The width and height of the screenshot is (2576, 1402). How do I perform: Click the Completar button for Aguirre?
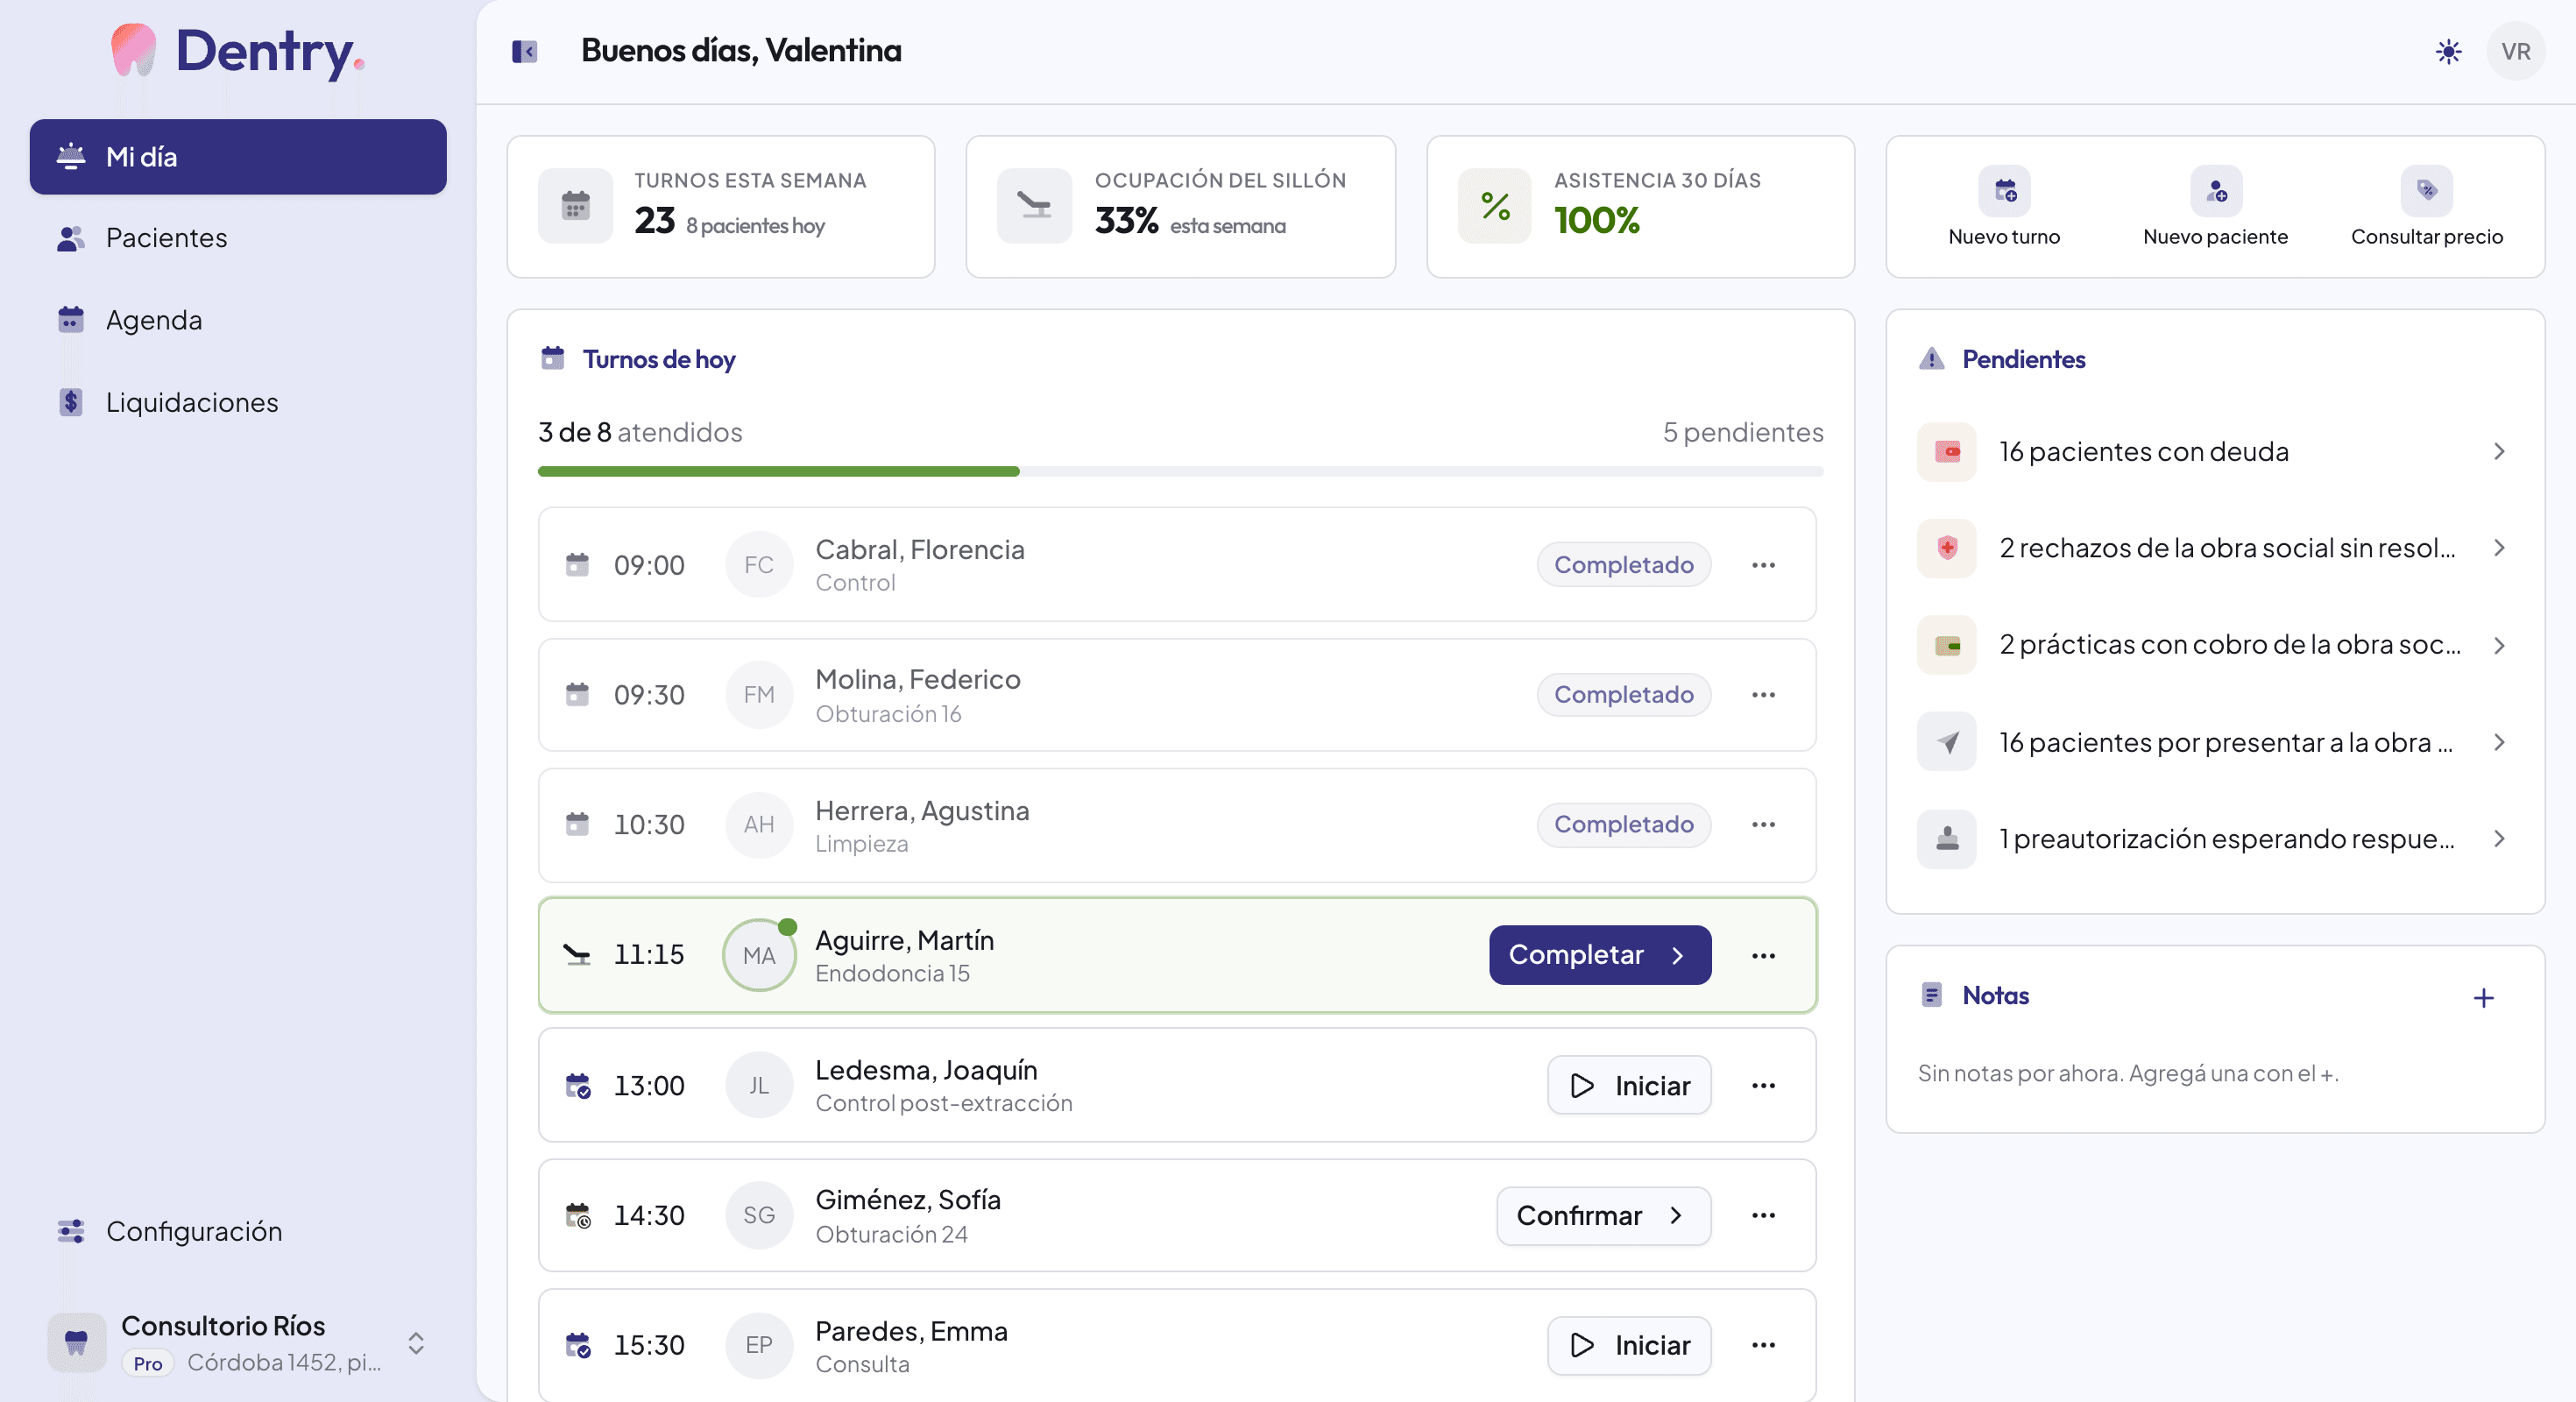pos(1599,955)
